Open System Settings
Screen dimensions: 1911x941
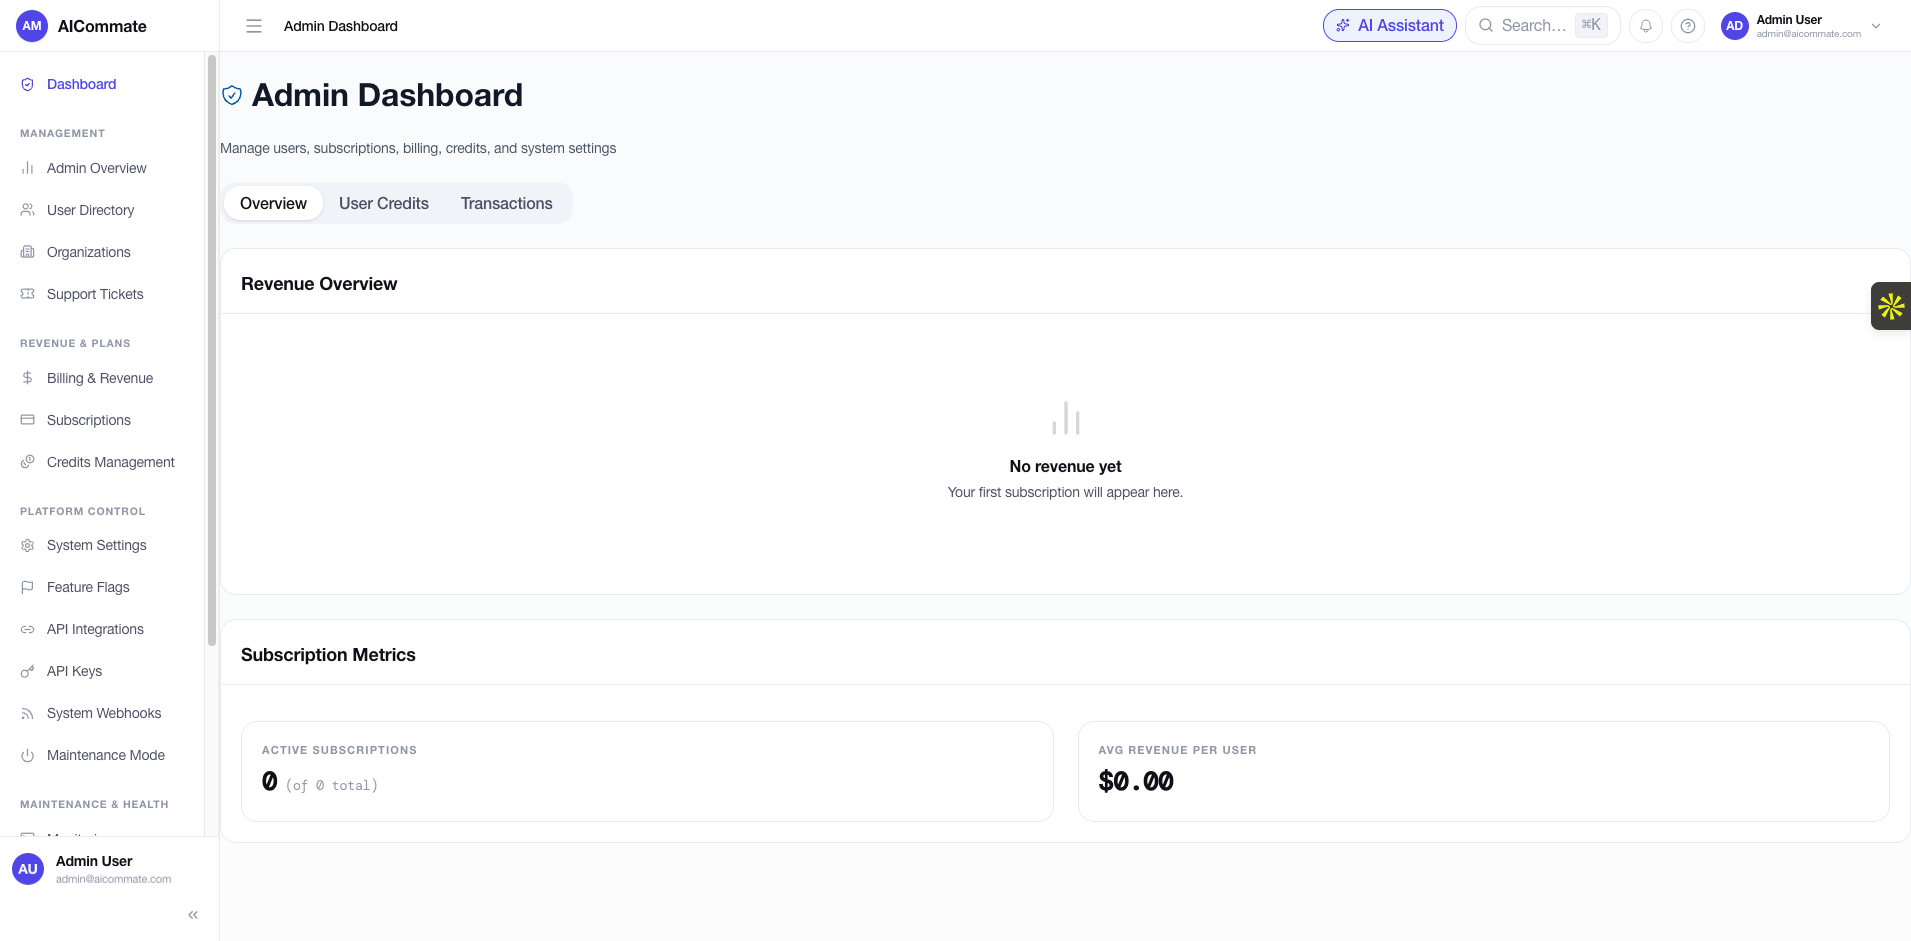click(x=102, y=545)
